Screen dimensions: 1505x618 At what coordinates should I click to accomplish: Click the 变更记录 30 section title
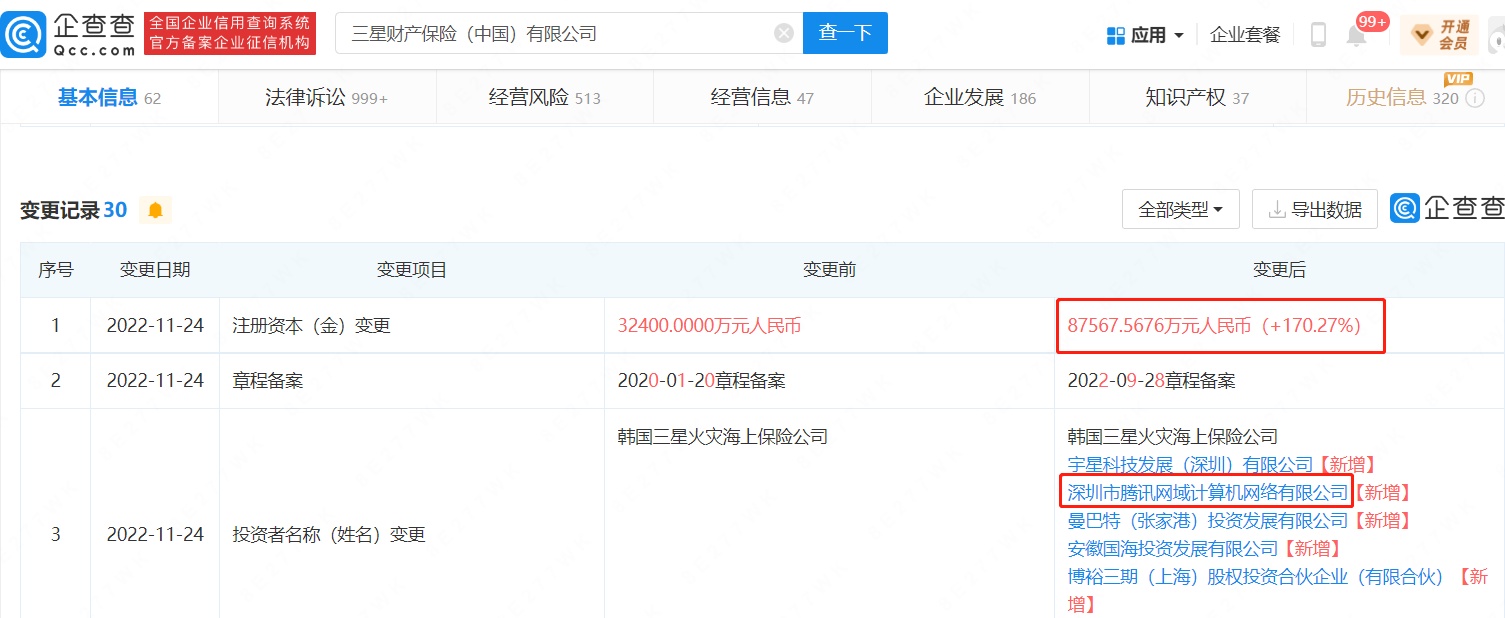click(74, 210)
